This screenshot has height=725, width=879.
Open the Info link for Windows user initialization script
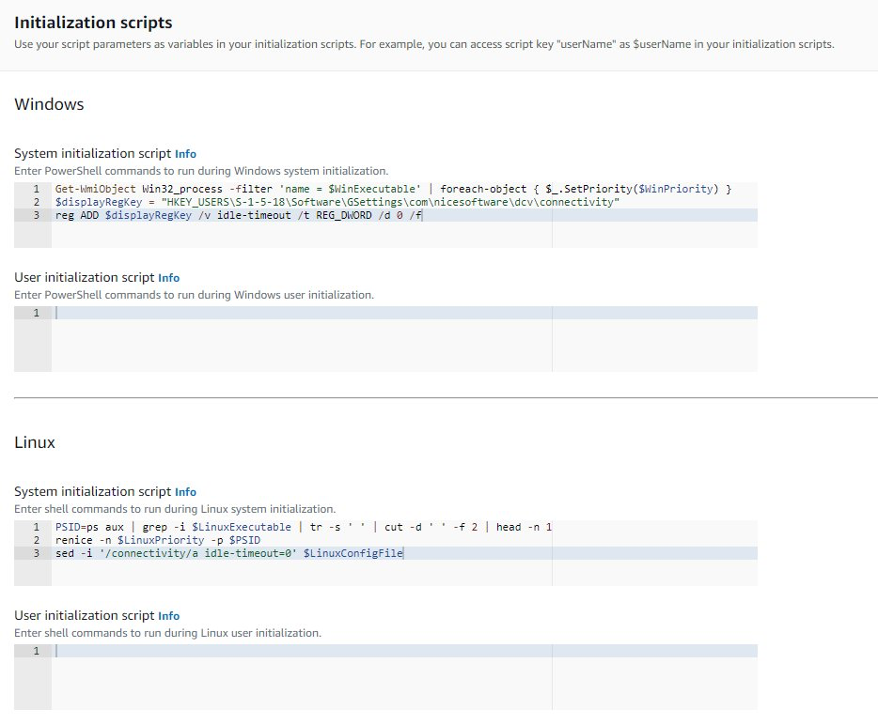click(168, 277)
